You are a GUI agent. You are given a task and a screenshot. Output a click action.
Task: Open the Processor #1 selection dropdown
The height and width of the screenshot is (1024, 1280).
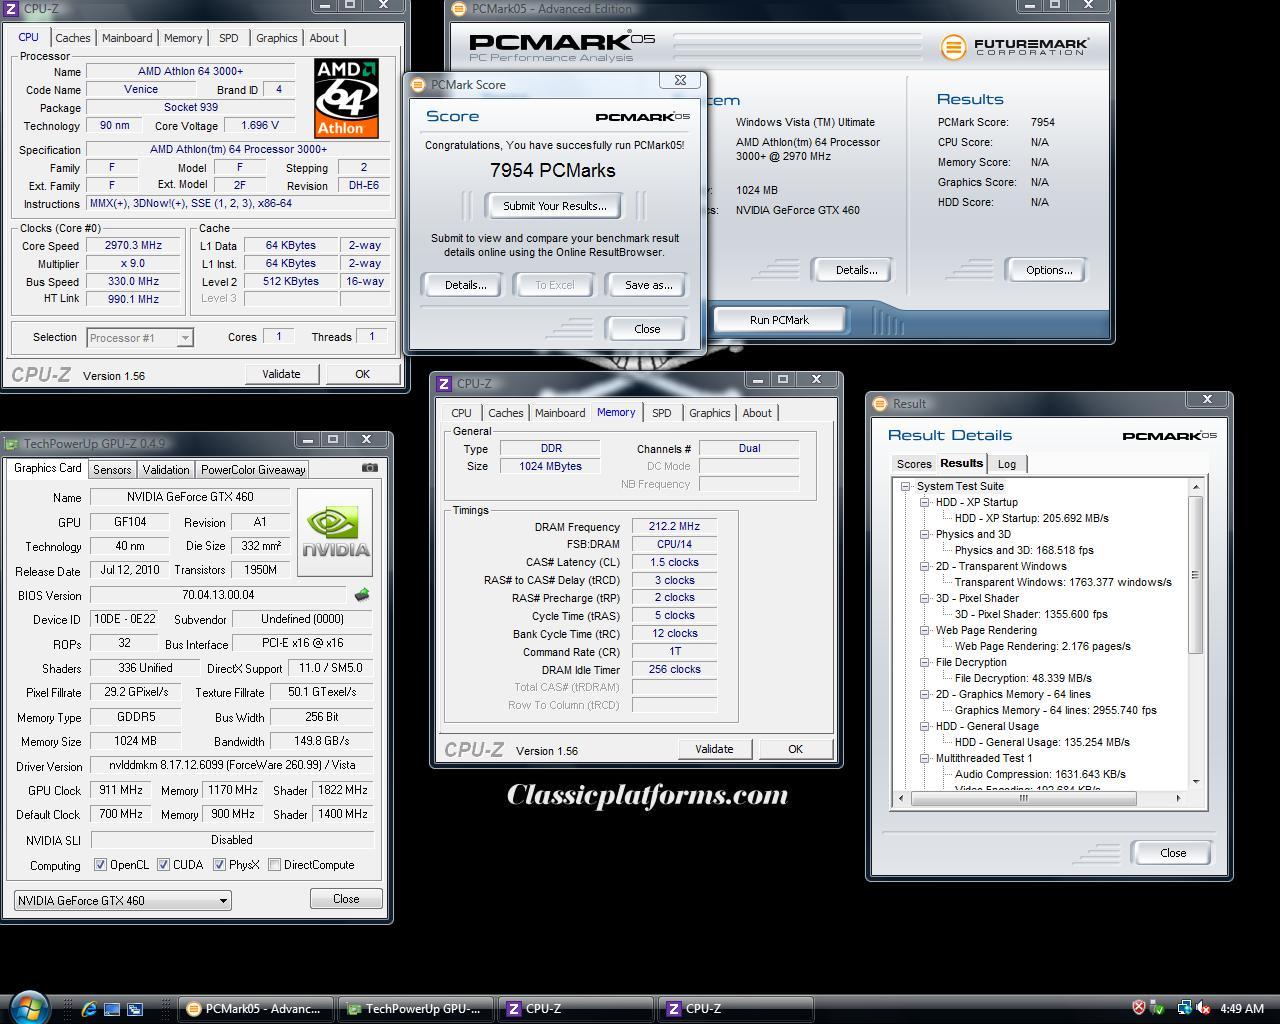click(x=139, y=338)
